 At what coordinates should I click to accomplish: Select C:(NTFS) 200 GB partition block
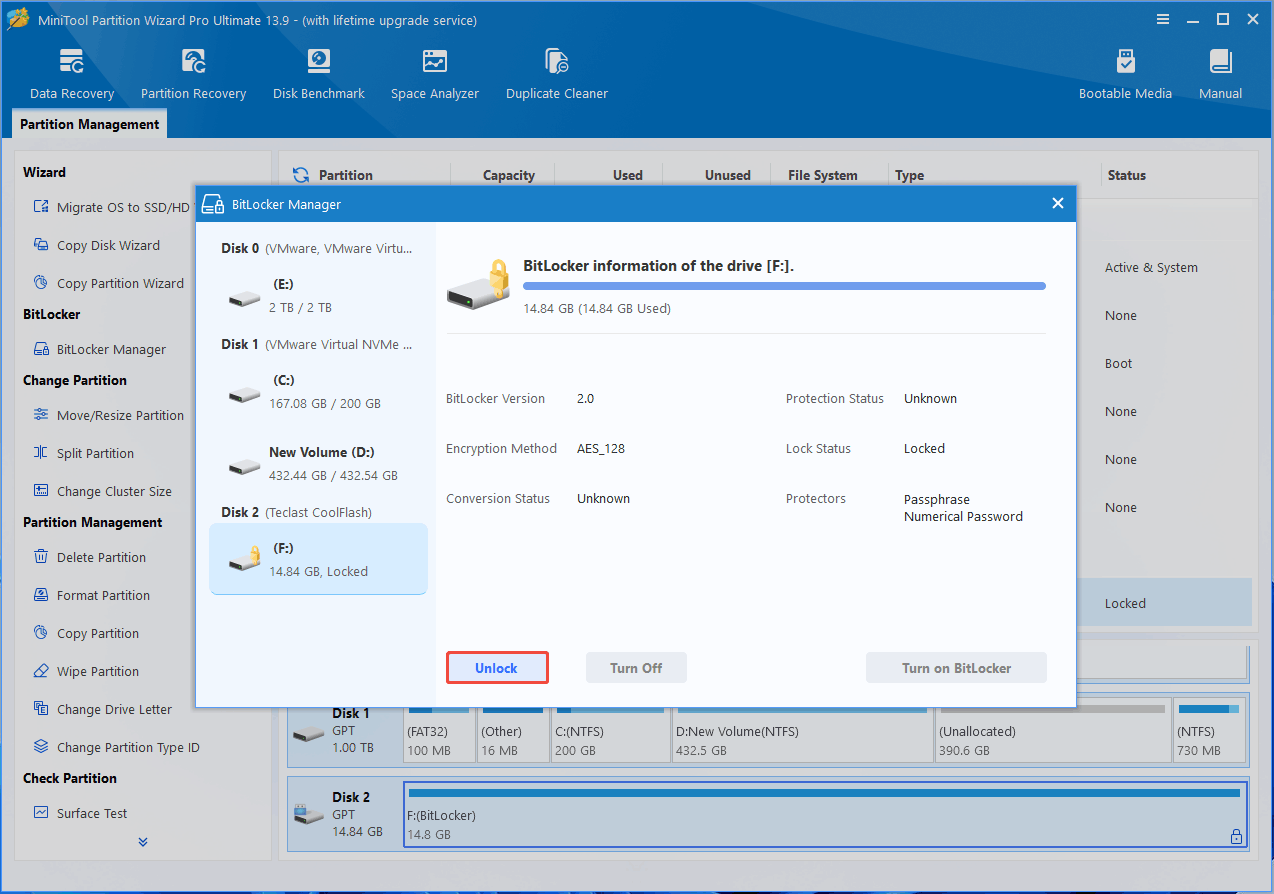[x=609, y=731]
